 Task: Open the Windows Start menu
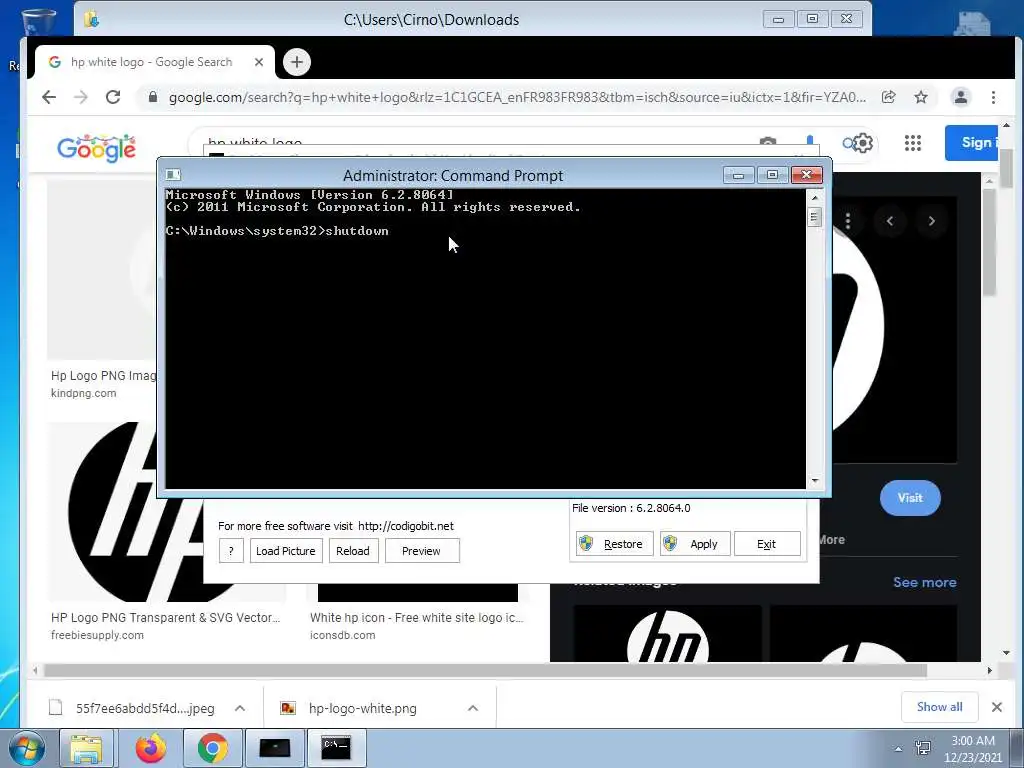pyautogui.click(x=27, y=748)
